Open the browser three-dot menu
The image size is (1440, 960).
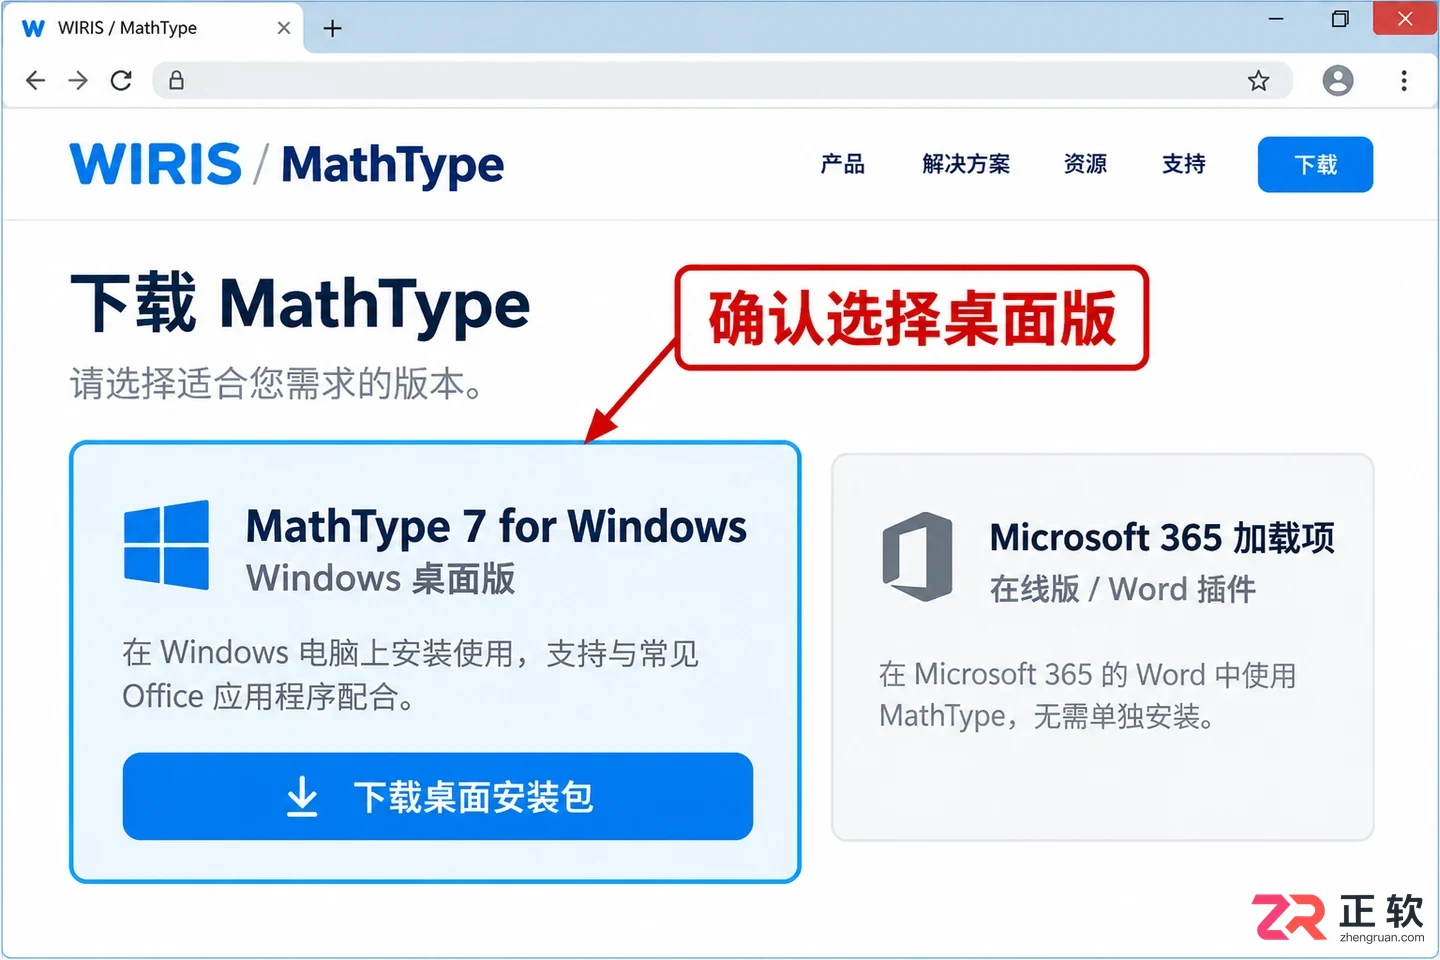(x=1404, y=80)
